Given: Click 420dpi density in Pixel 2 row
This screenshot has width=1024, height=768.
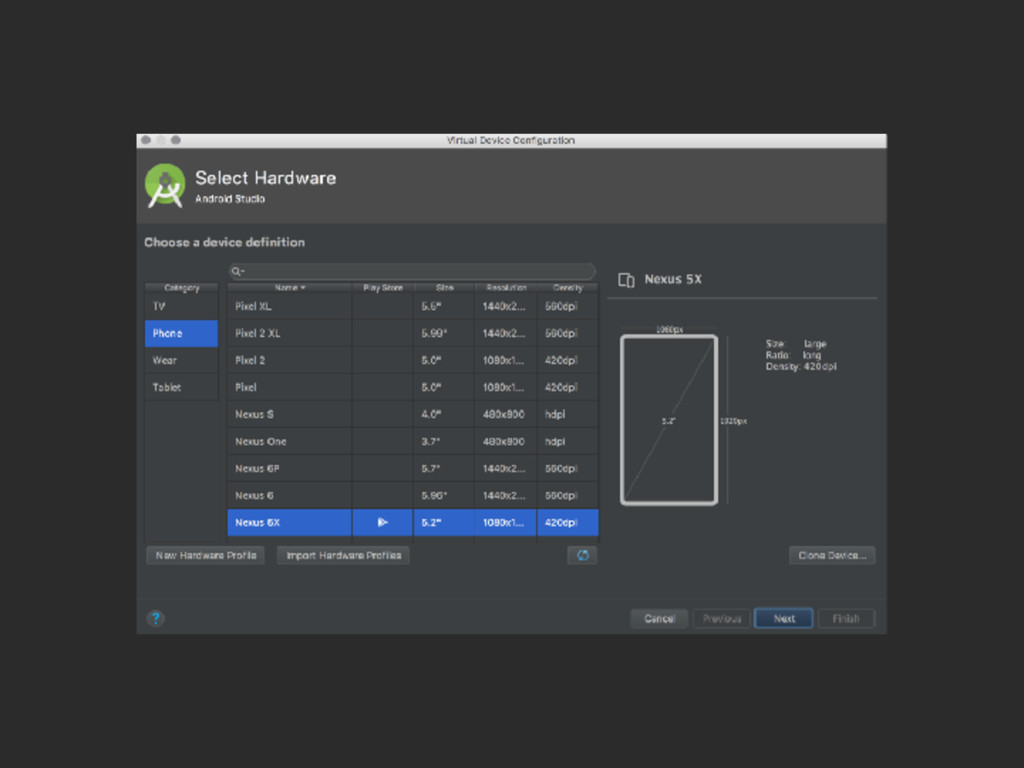Looking at the screenshot, I should (568, 360).
